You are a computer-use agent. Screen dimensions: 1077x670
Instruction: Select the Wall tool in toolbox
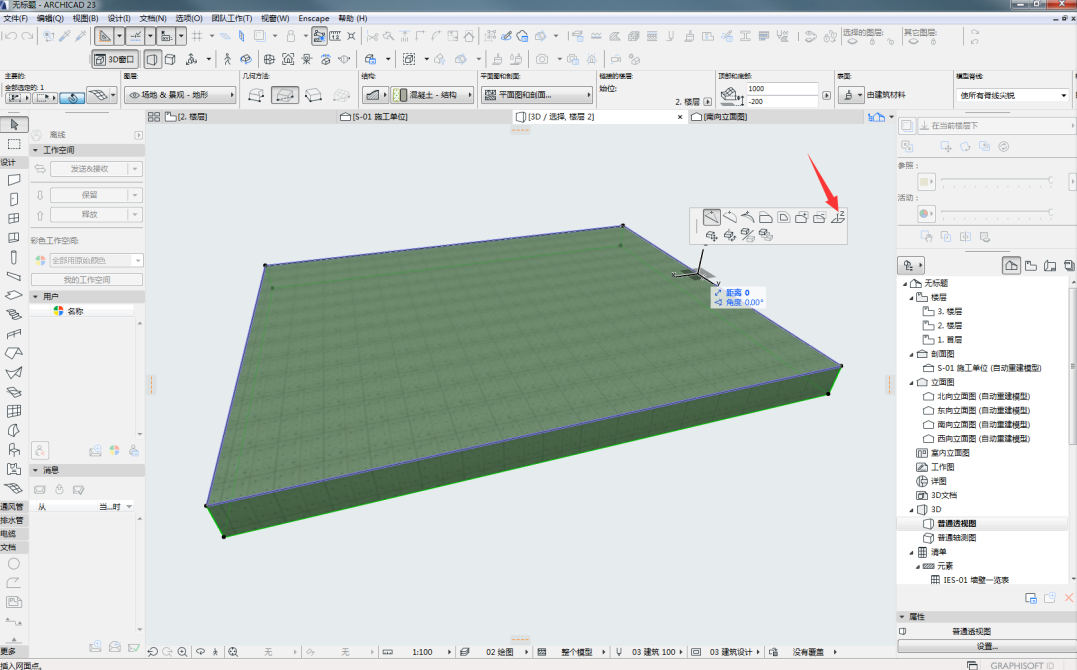(14, 180)
